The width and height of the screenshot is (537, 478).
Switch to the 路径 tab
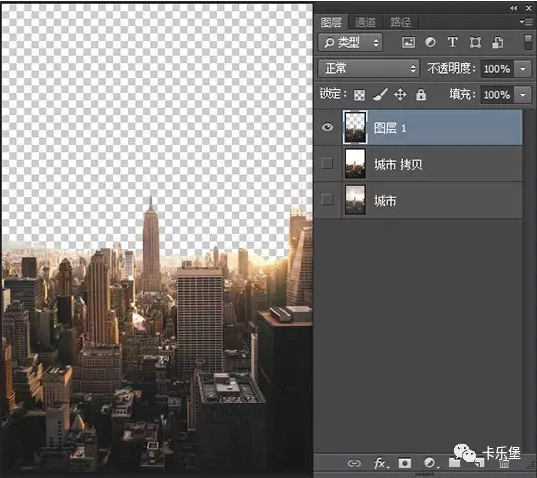[x=400, y=22]
